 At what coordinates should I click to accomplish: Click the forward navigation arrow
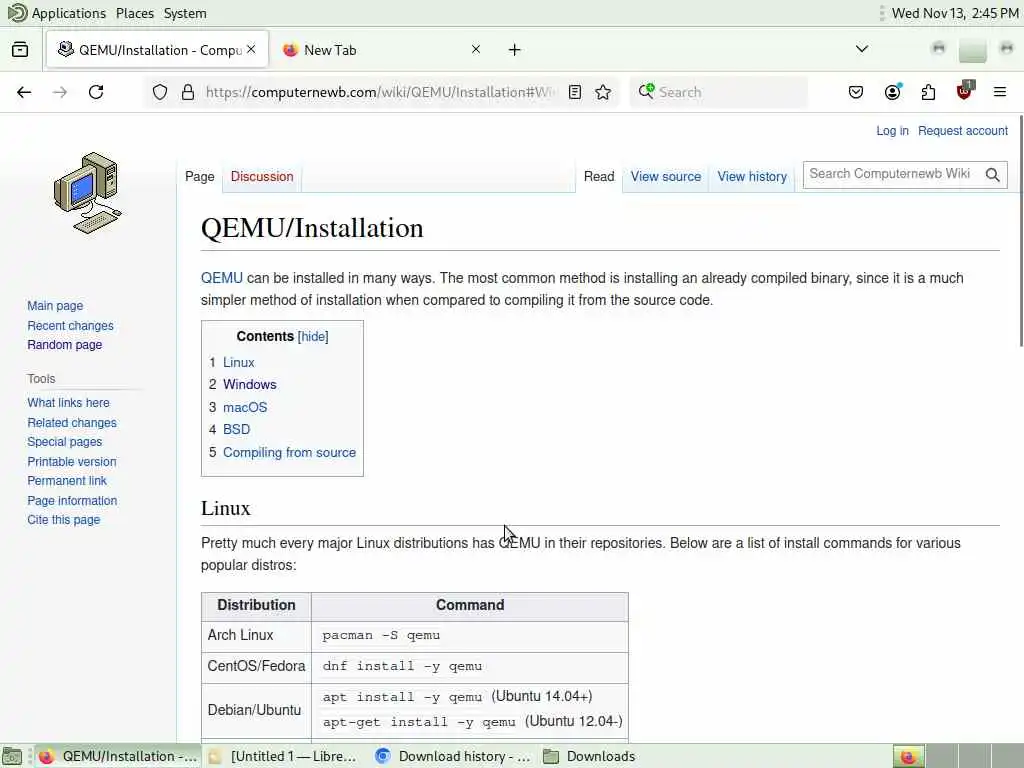pos(60,92)
